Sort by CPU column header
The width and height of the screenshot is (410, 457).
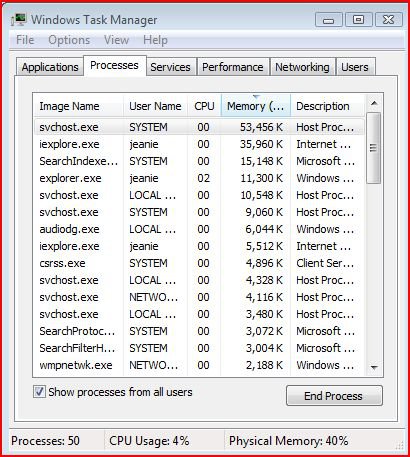pyautogui.click(x=204, y=106)
